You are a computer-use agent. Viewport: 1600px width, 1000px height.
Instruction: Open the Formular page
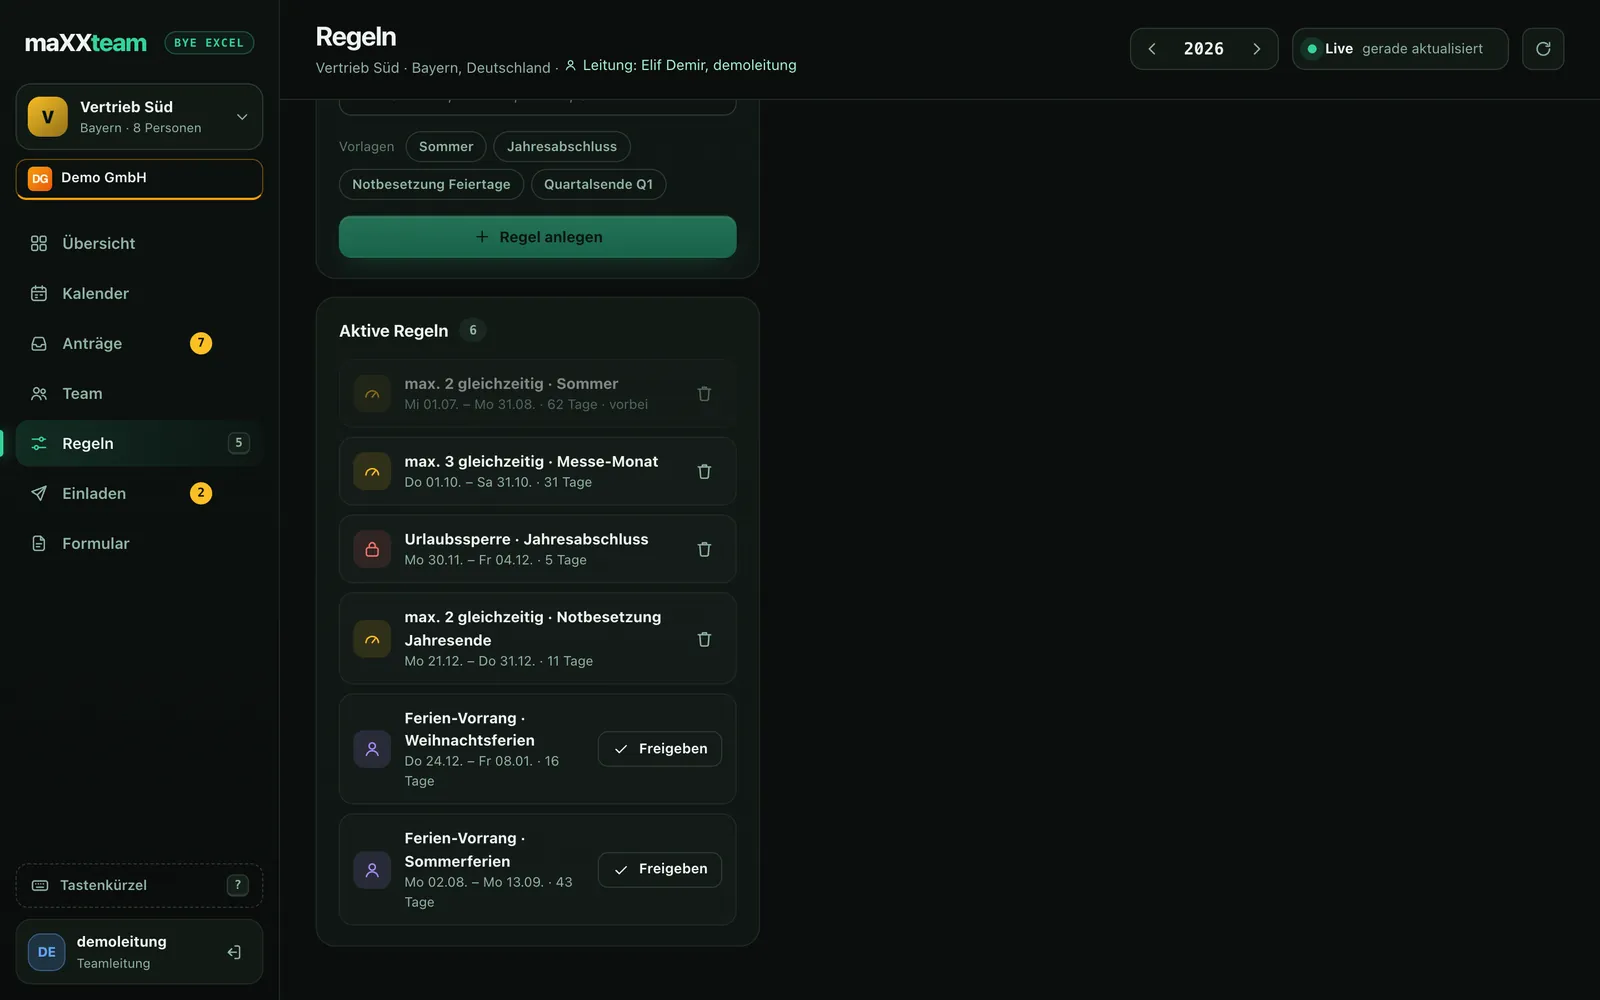pos(139,543)
